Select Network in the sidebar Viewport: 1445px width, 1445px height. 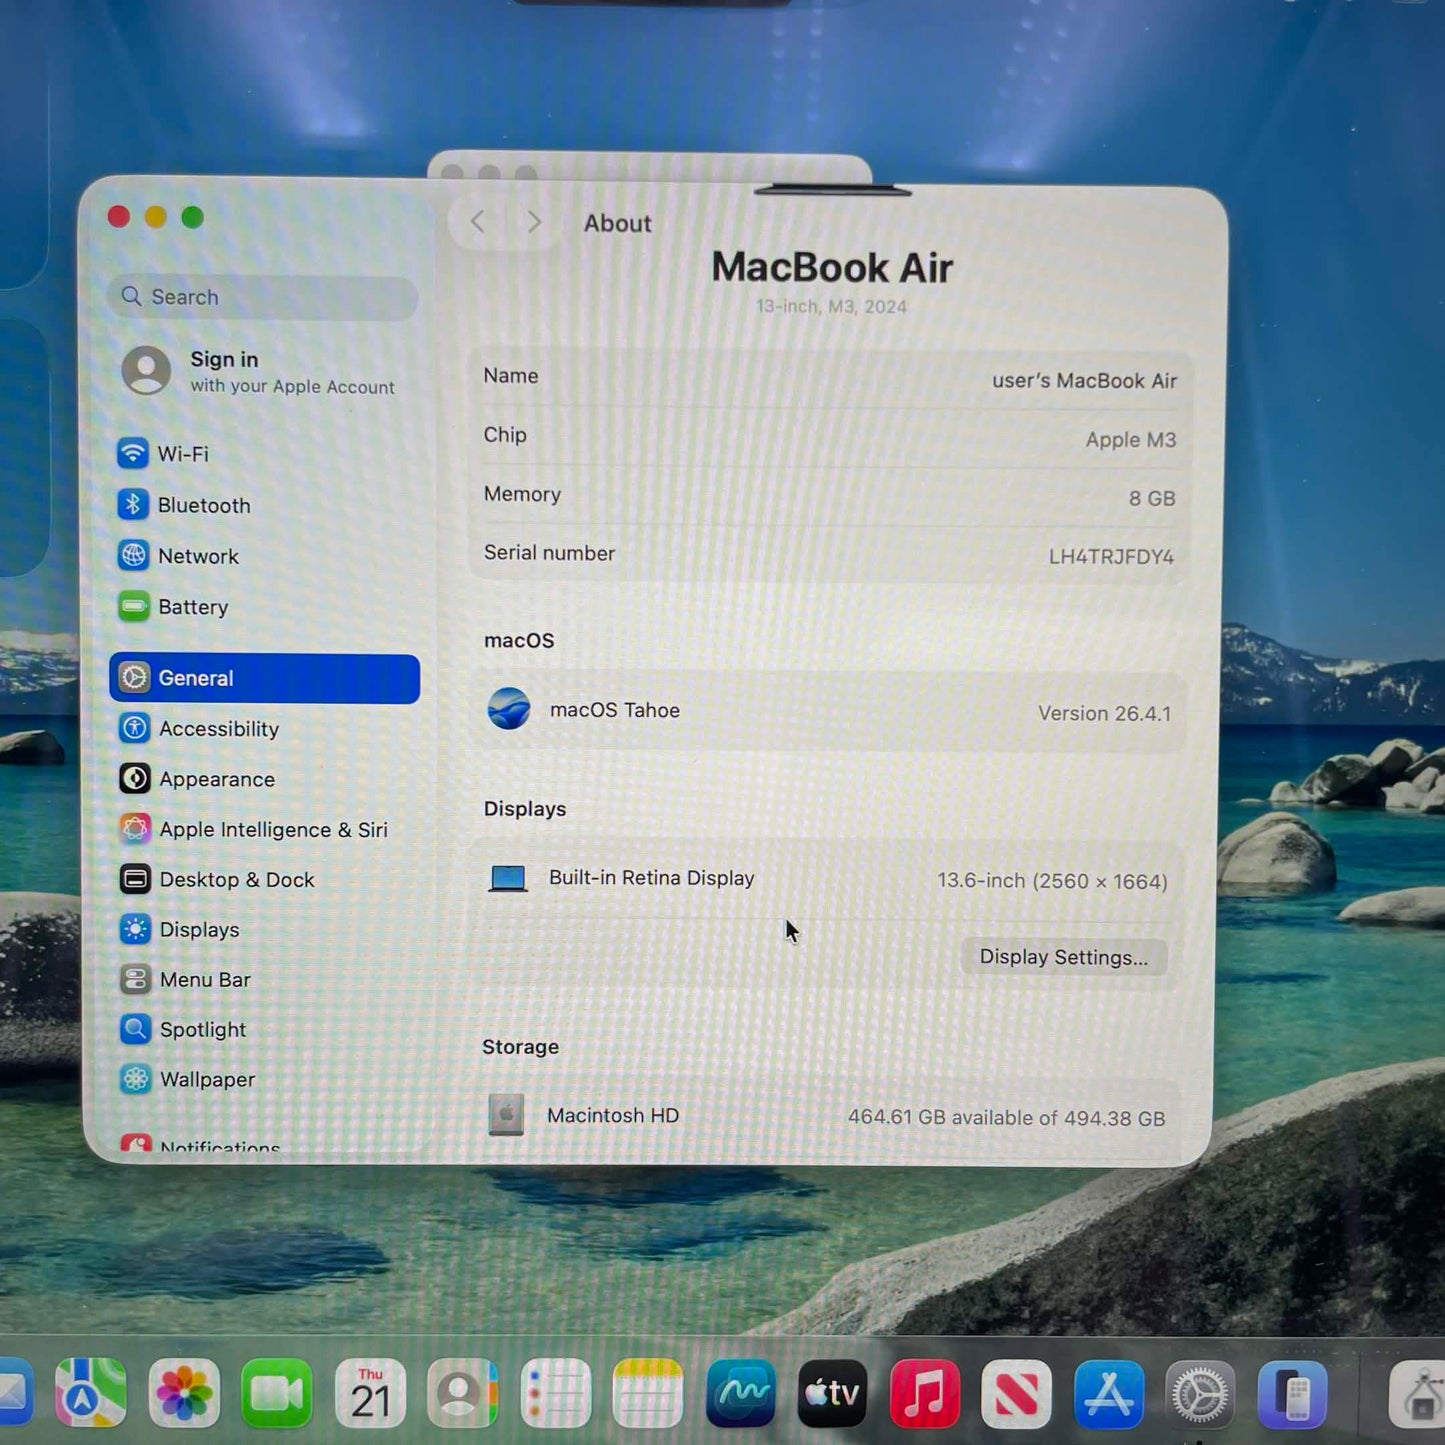(178, 555)
